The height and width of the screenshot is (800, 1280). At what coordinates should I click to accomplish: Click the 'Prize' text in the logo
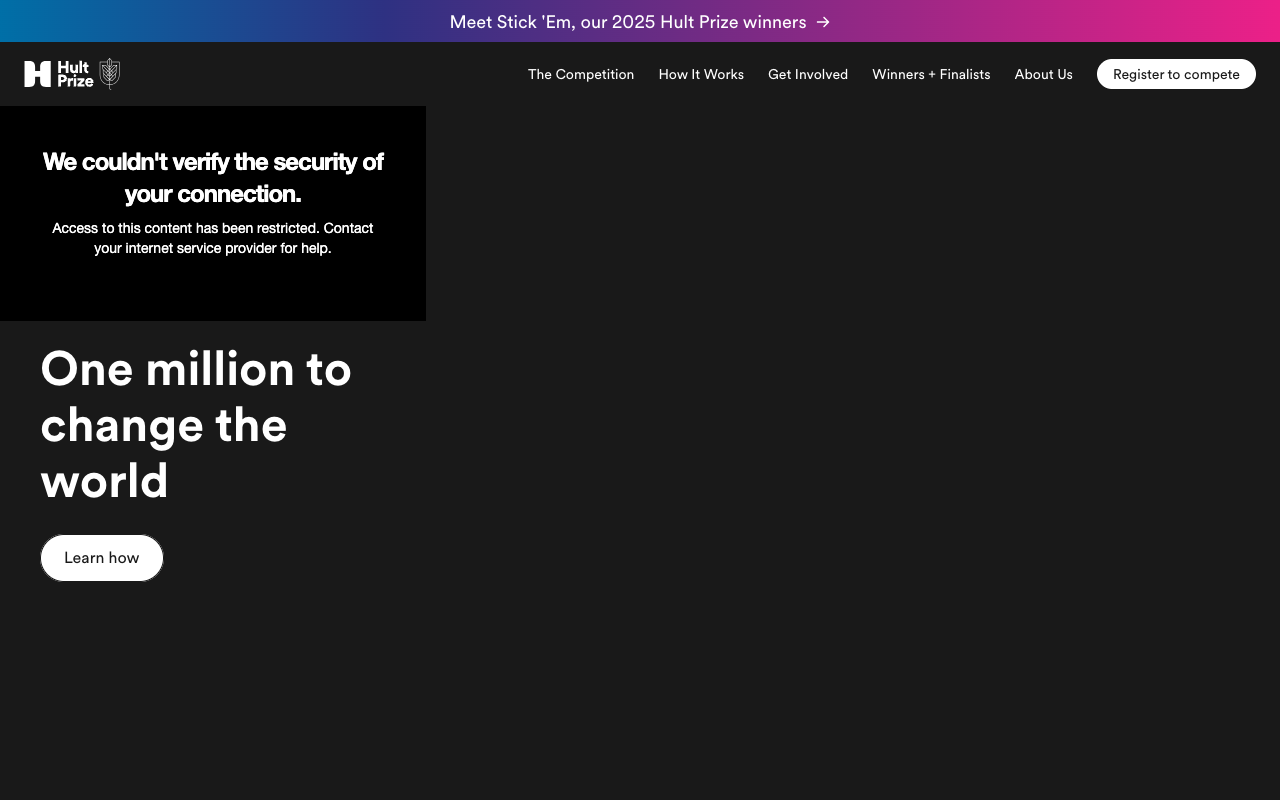(x=74, y=81)
